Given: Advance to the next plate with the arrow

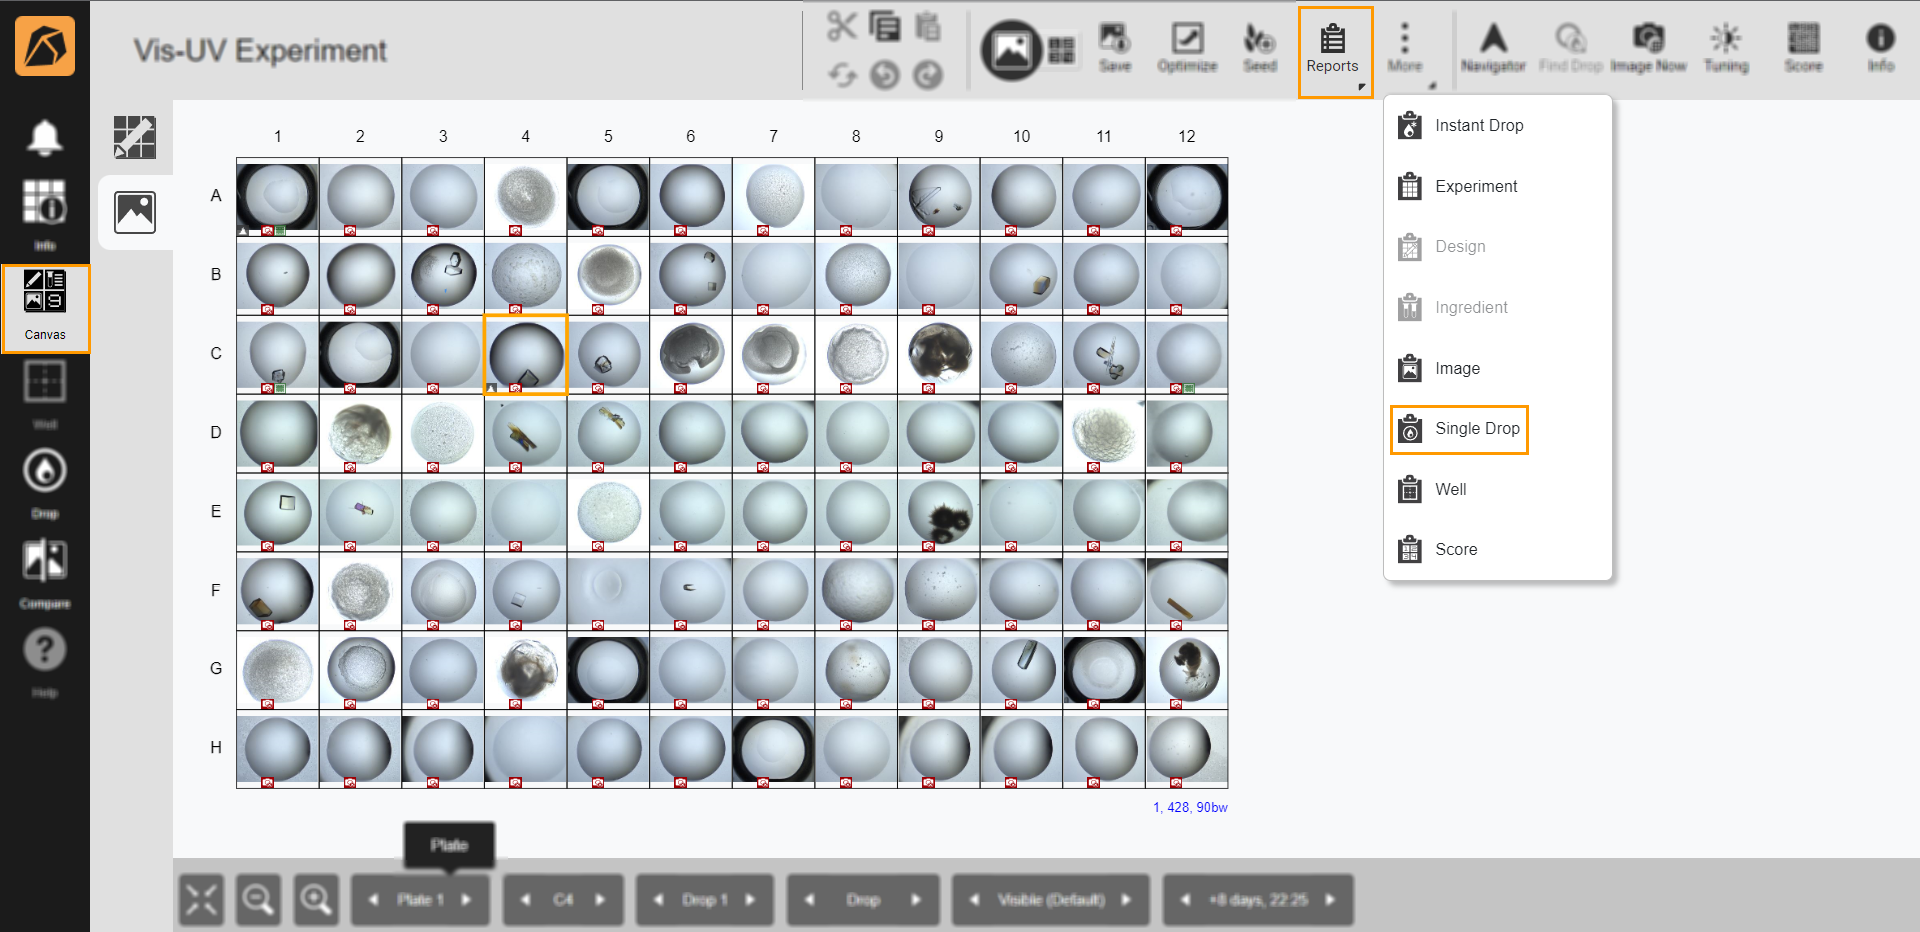Looking at the screenshot, I should point(468,899).
